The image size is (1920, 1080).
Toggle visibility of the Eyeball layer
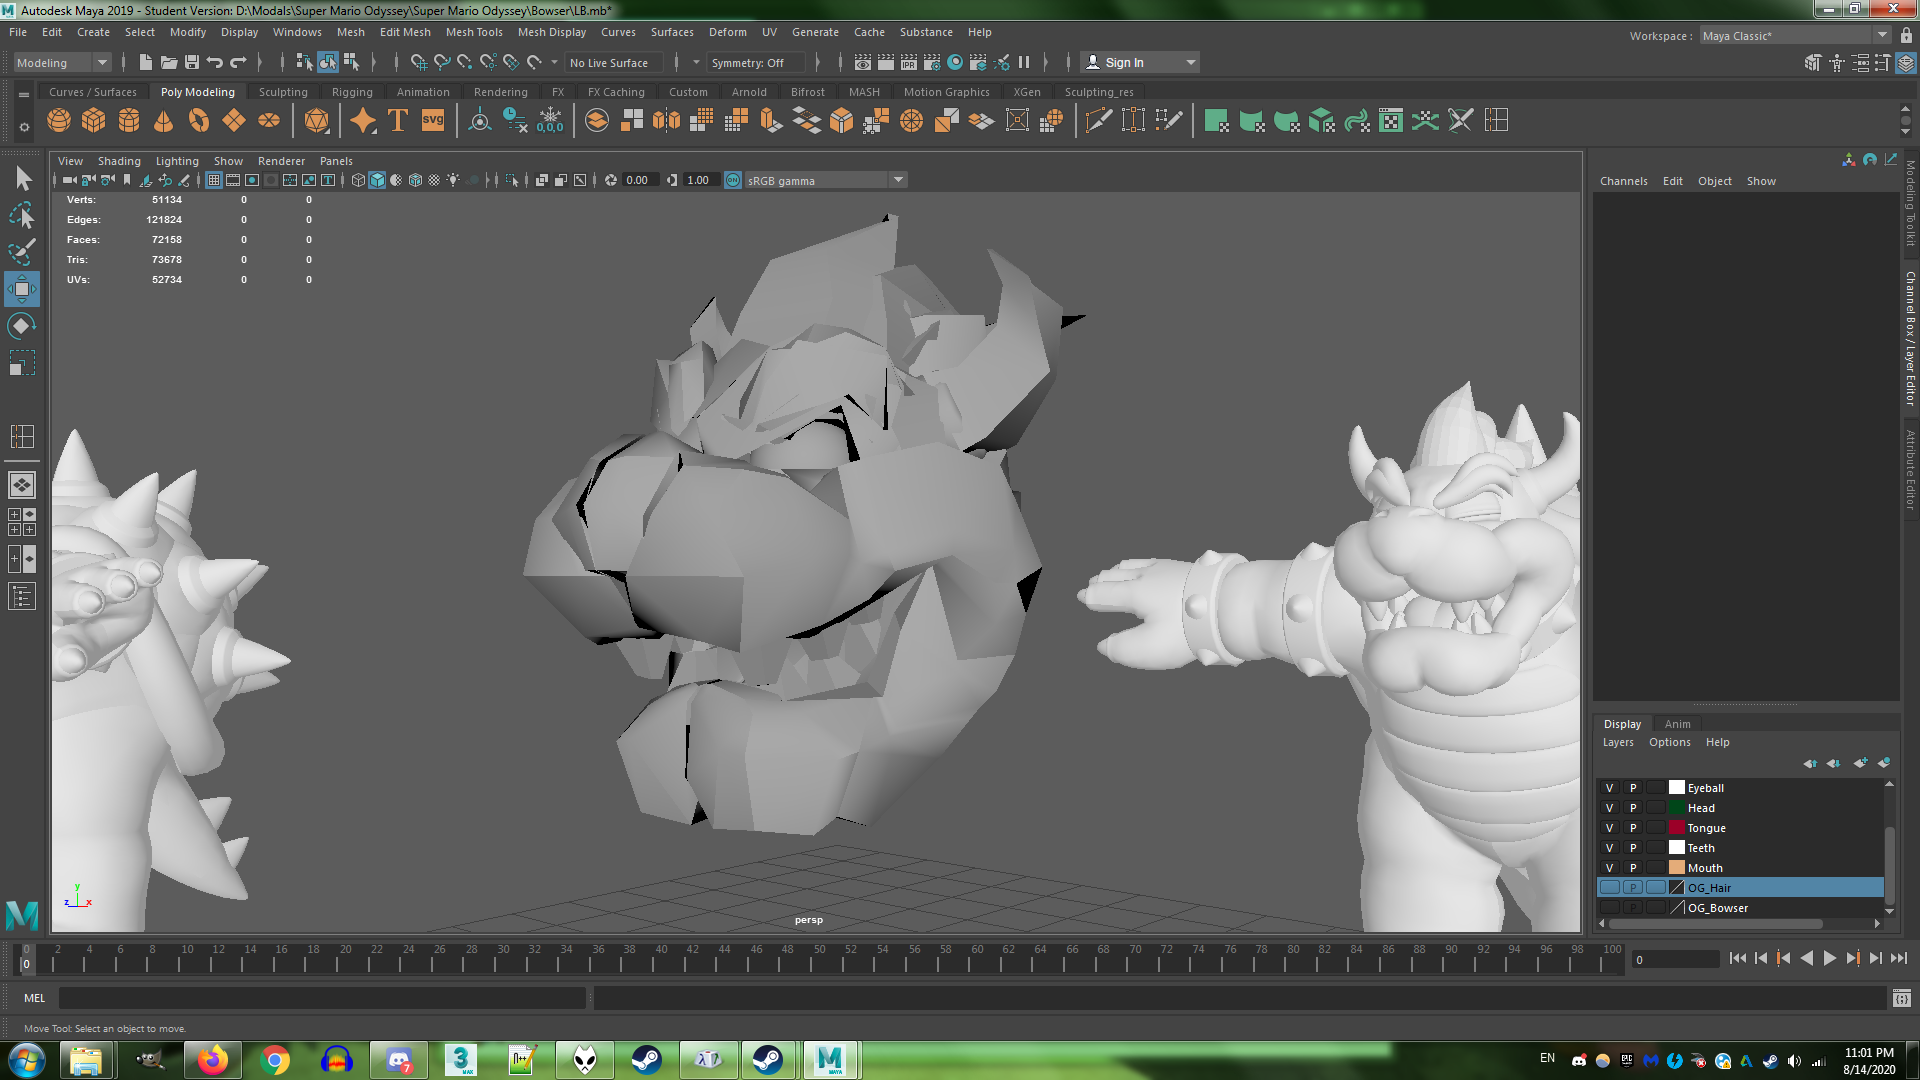pos(1610,788)
